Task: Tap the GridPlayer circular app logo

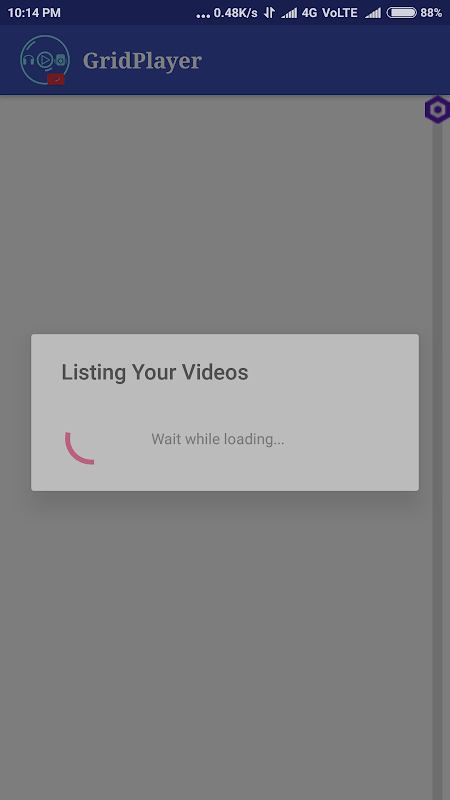Action: click(x=45, y=60)
